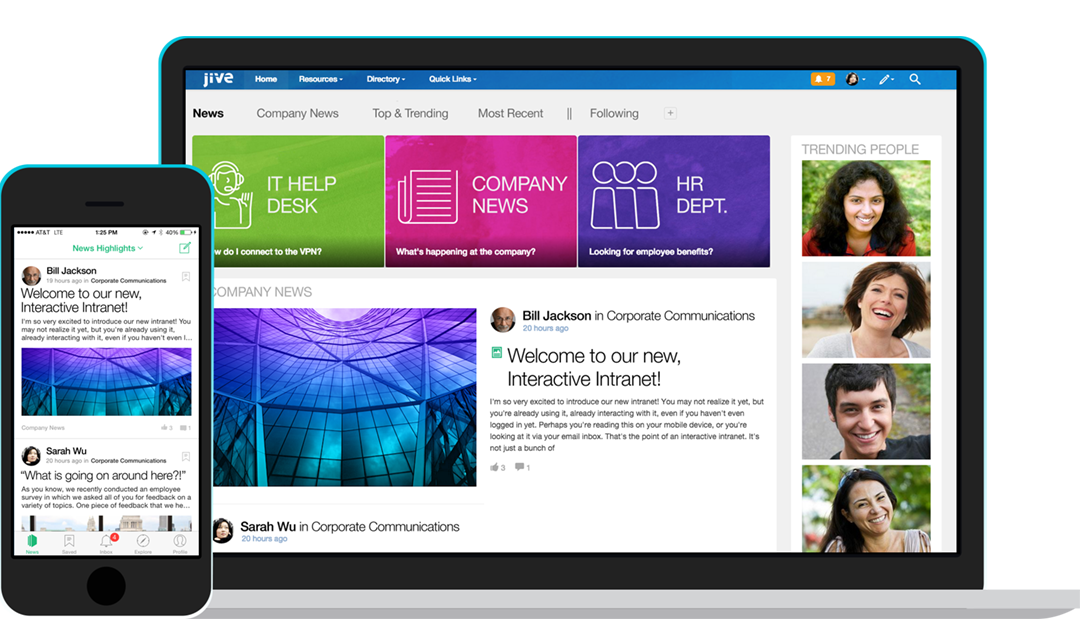Tap the Saved icon in the phone bottom bar
This screenshot has width=1080, height=619.
tap(69, 541)
